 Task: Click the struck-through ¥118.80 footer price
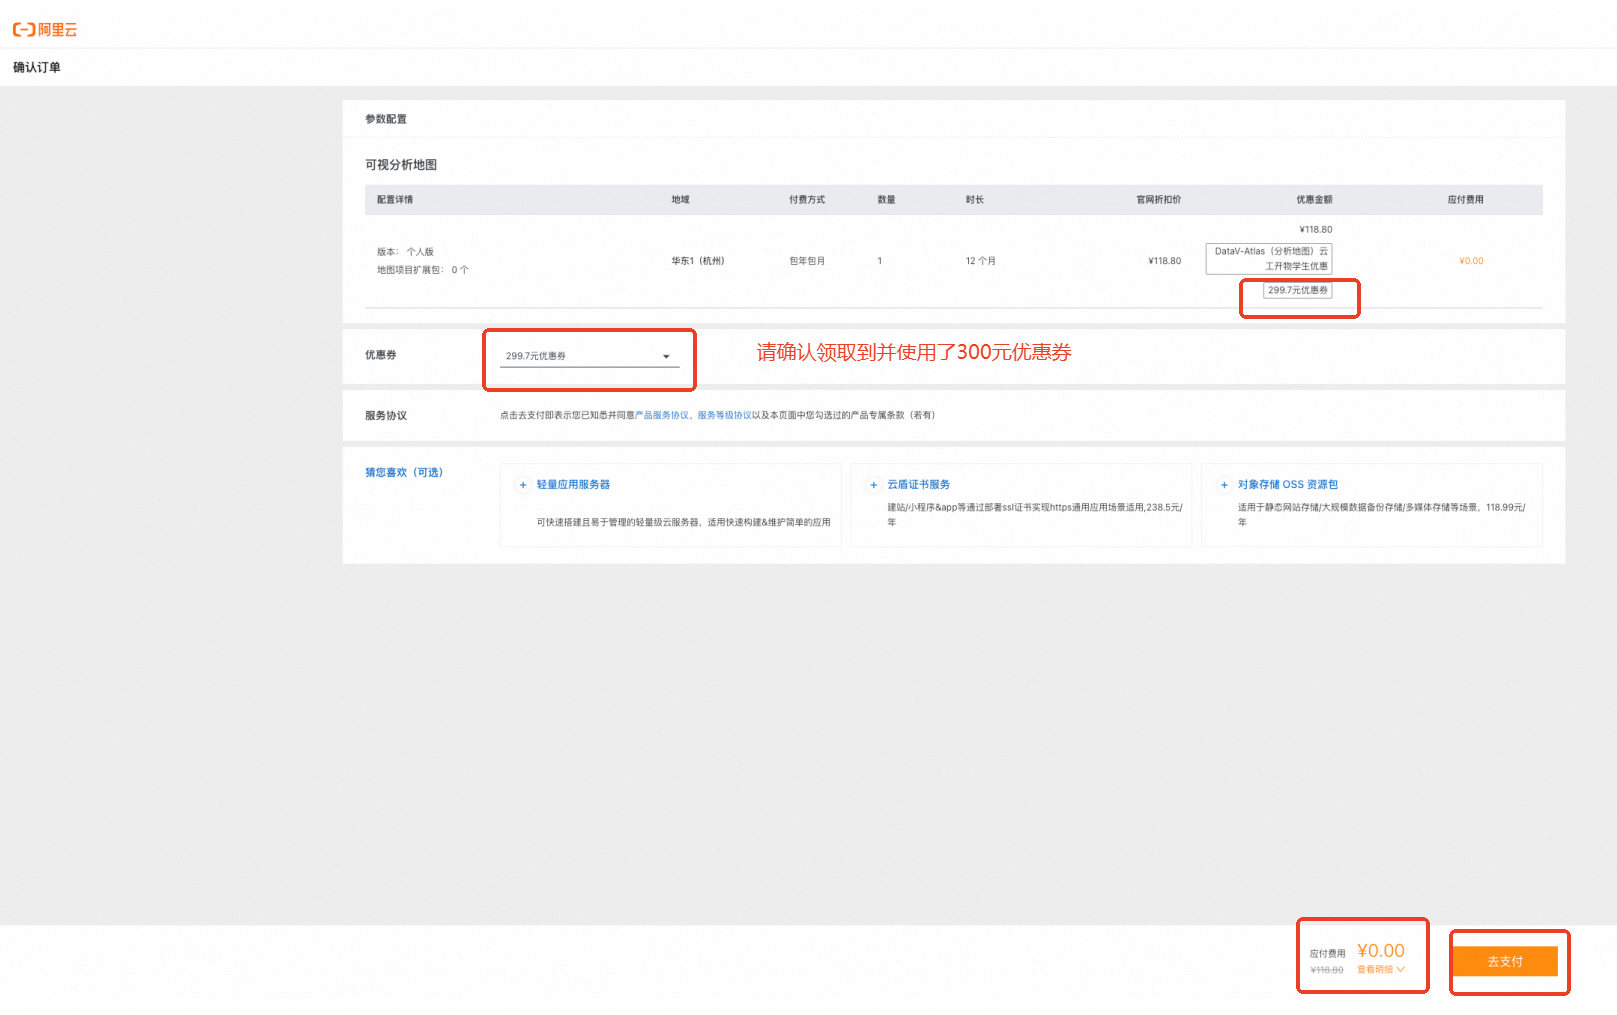1327,970
